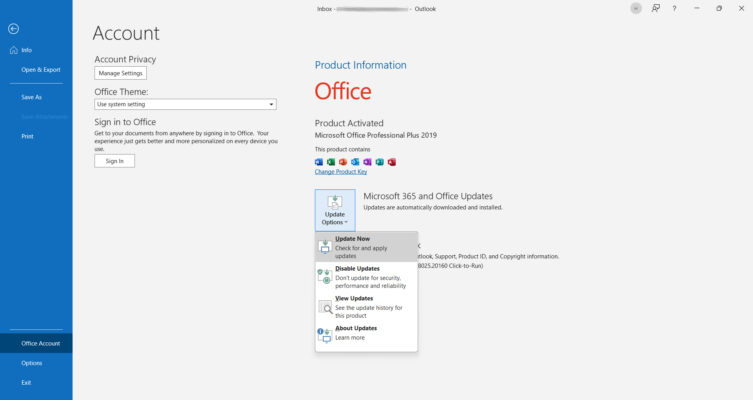Go to Open & Export in the sidebar
The image size is (753, 400).
click(41, 70)
